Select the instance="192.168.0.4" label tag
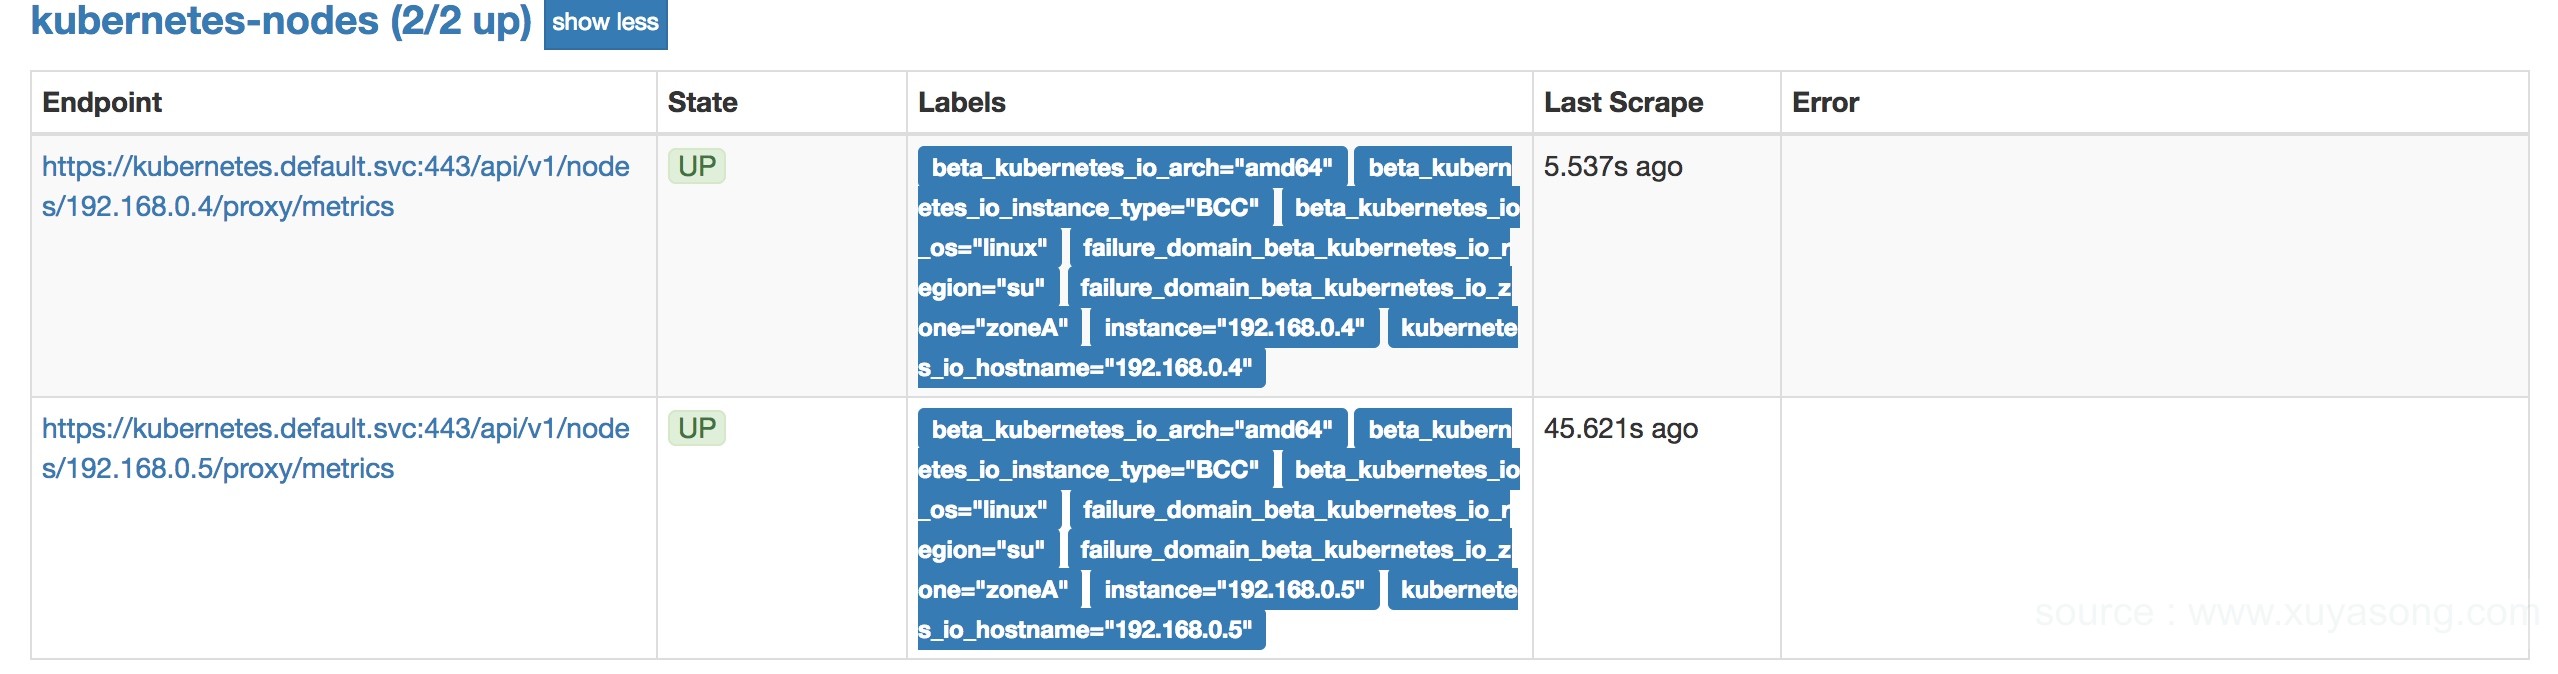Viewport: 2558px width, 674px height. [x=1234, y=328]
